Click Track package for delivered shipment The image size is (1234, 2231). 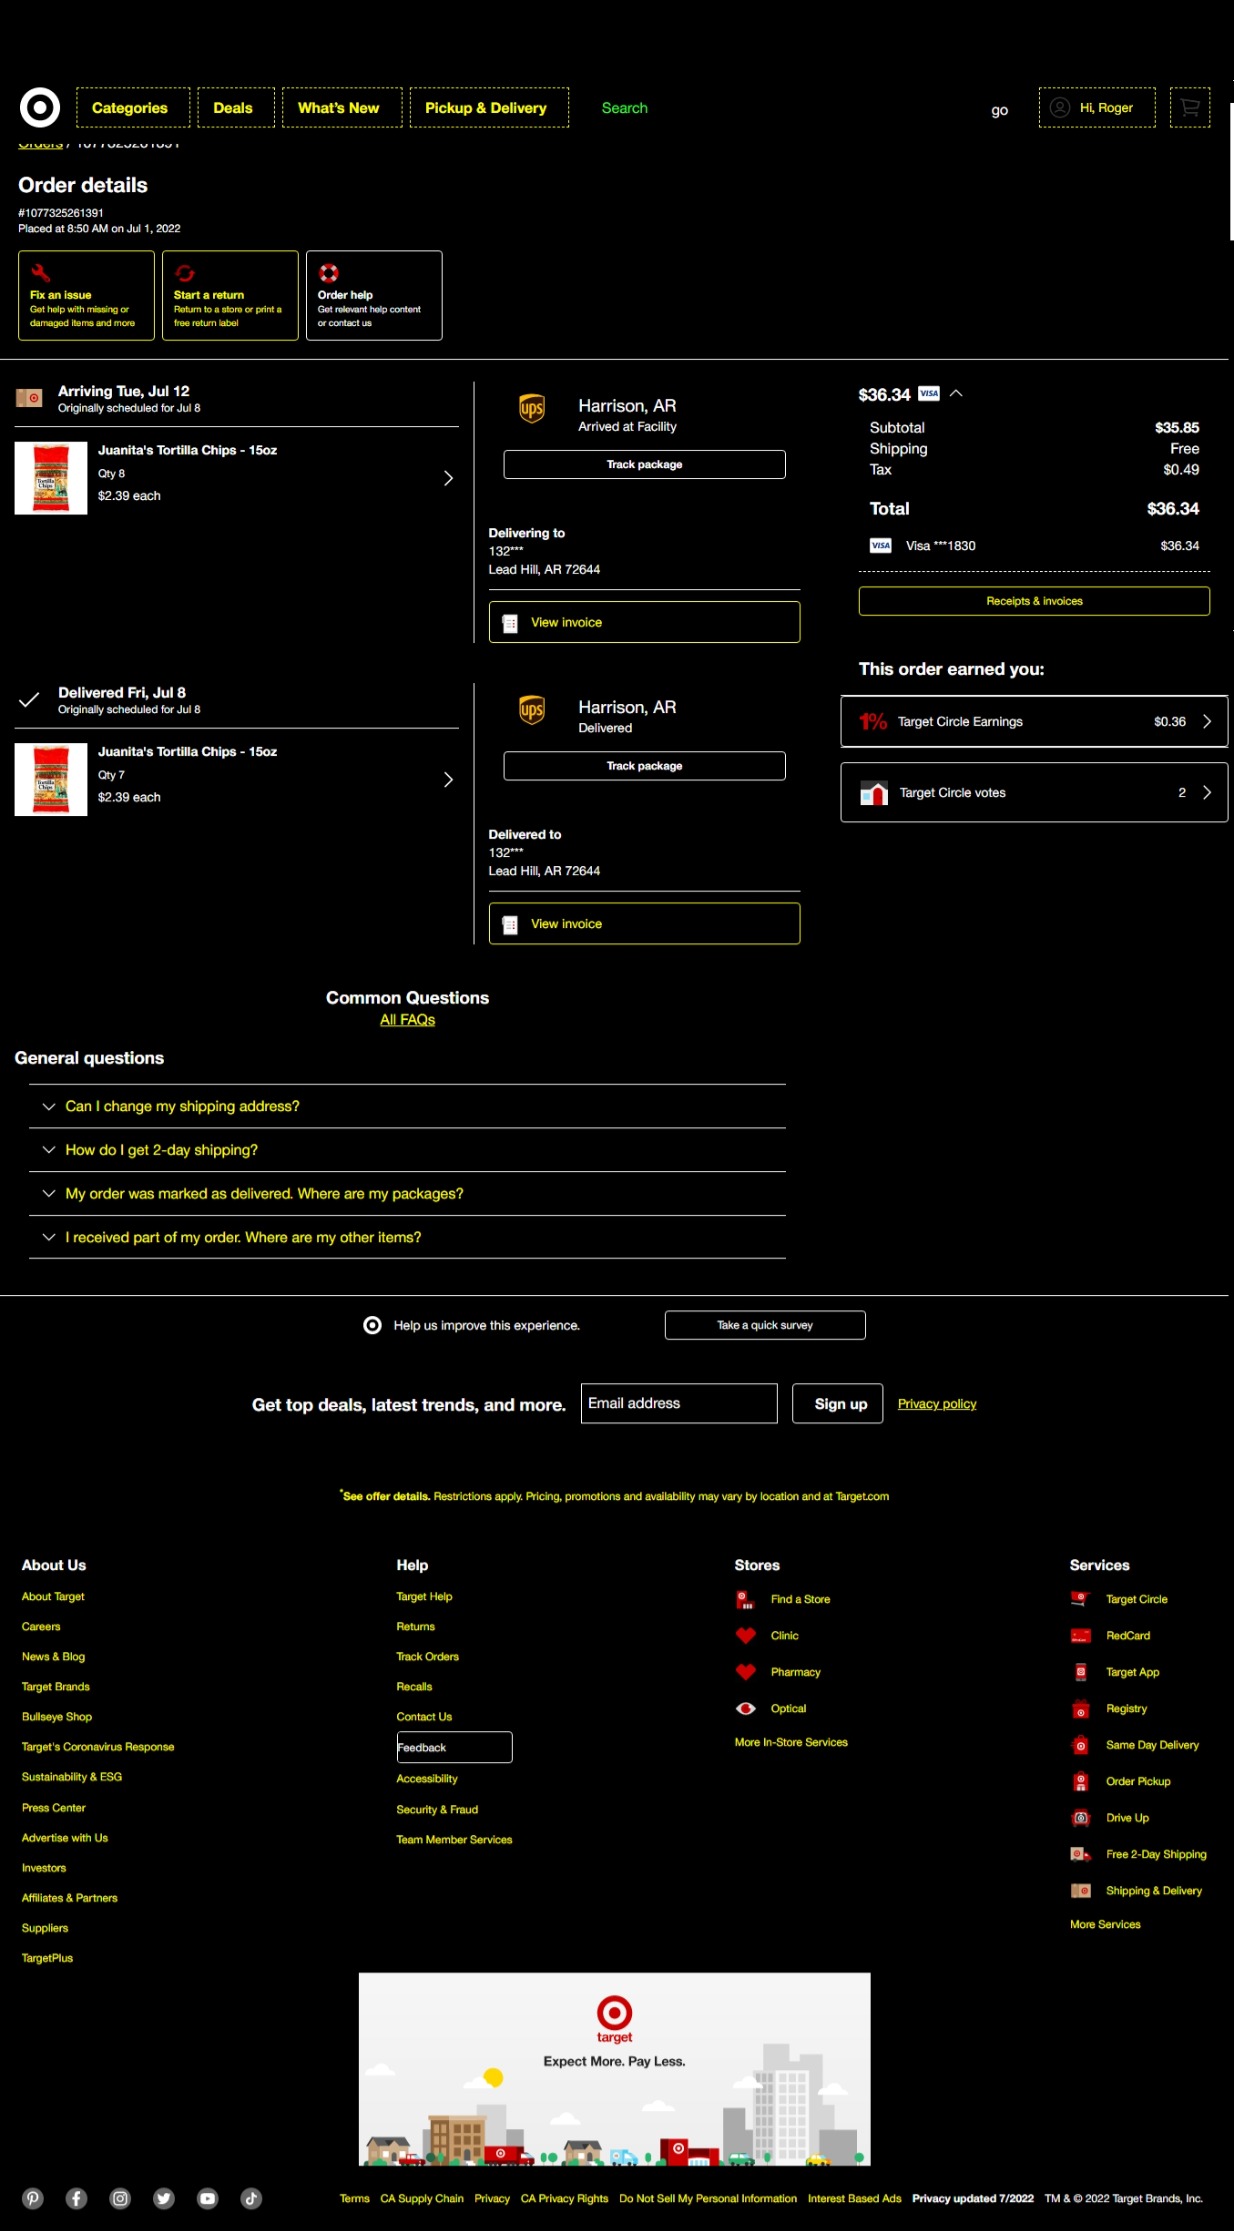click(644, 766)
